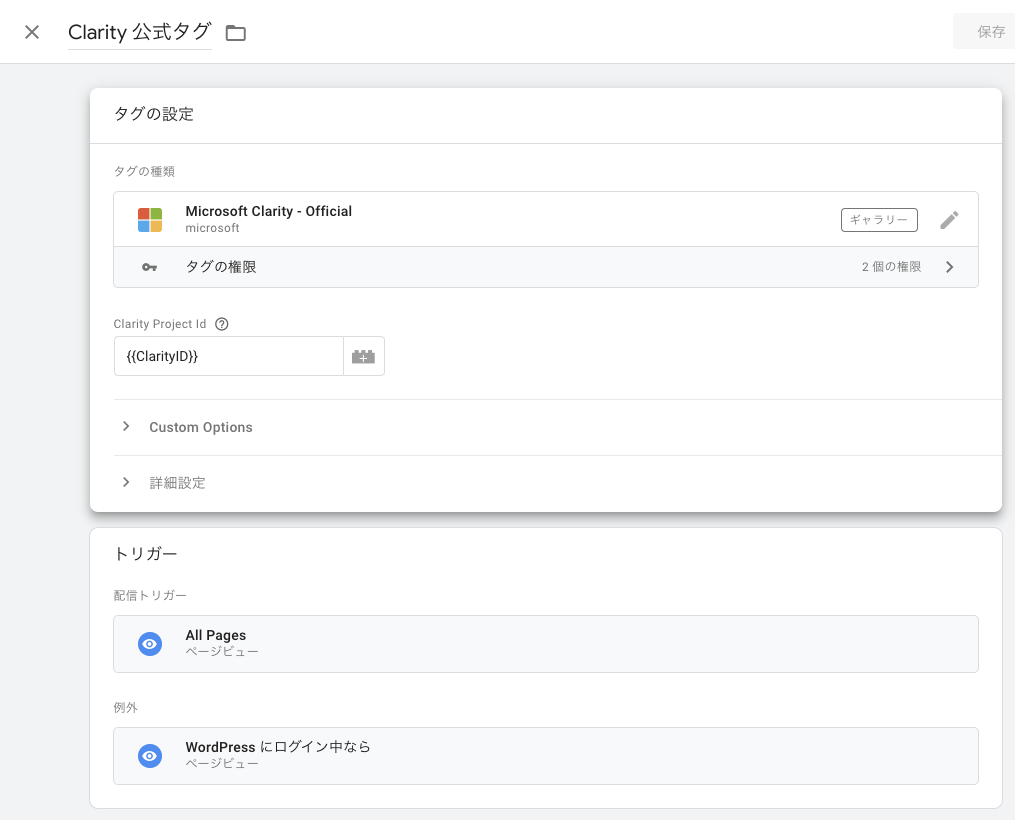
Task: Click the 'microsoft' publisher label
Action: [212, 228]
